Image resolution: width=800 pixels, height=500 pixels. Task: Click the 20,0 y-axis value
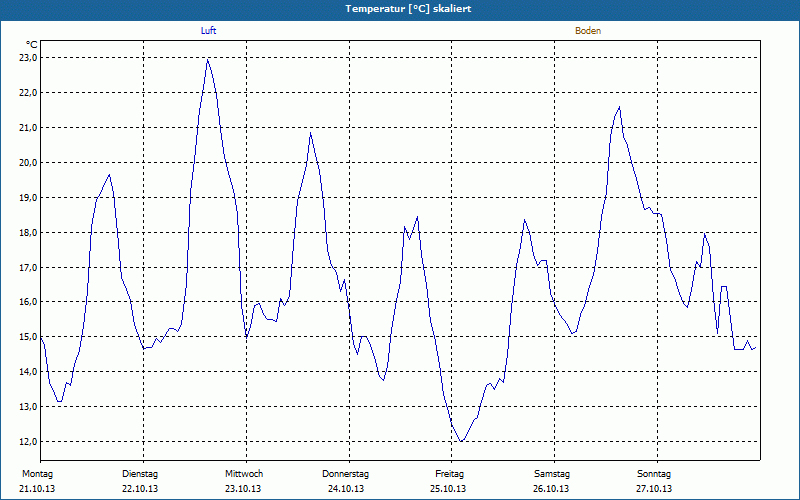pyautogui.click(x=28, y=163)
